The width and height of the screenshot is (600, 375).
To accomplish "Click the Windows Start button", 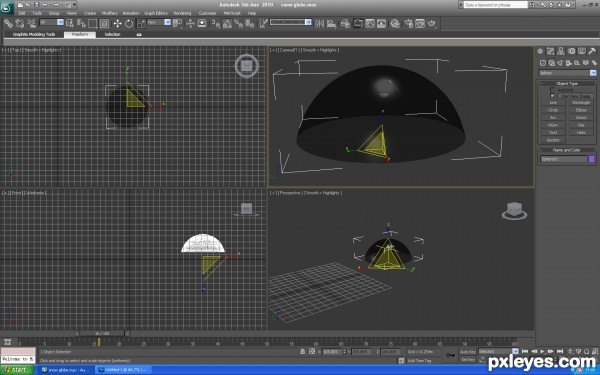I will click(x=16, y=370).
